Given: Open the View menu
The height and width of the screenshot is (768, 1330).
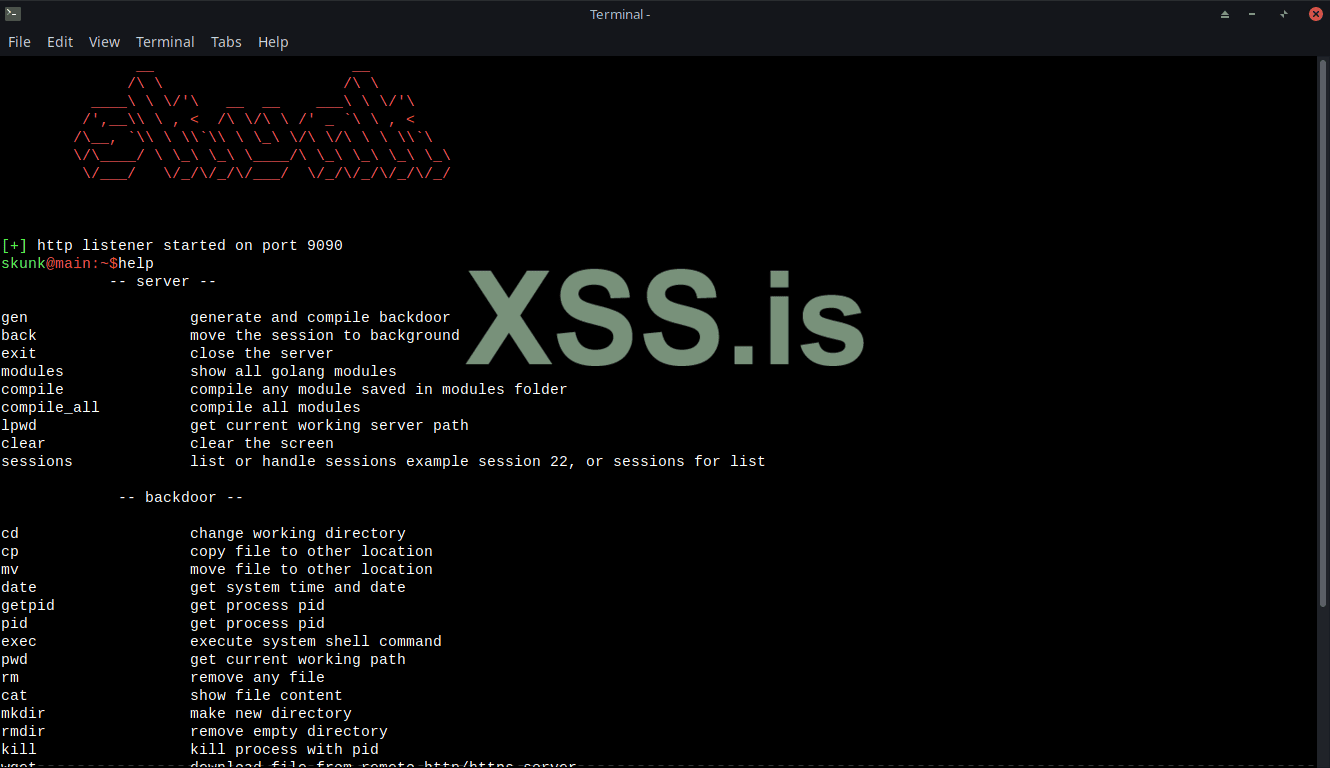Looking at the screenshot, I should (x=104, y=42).
